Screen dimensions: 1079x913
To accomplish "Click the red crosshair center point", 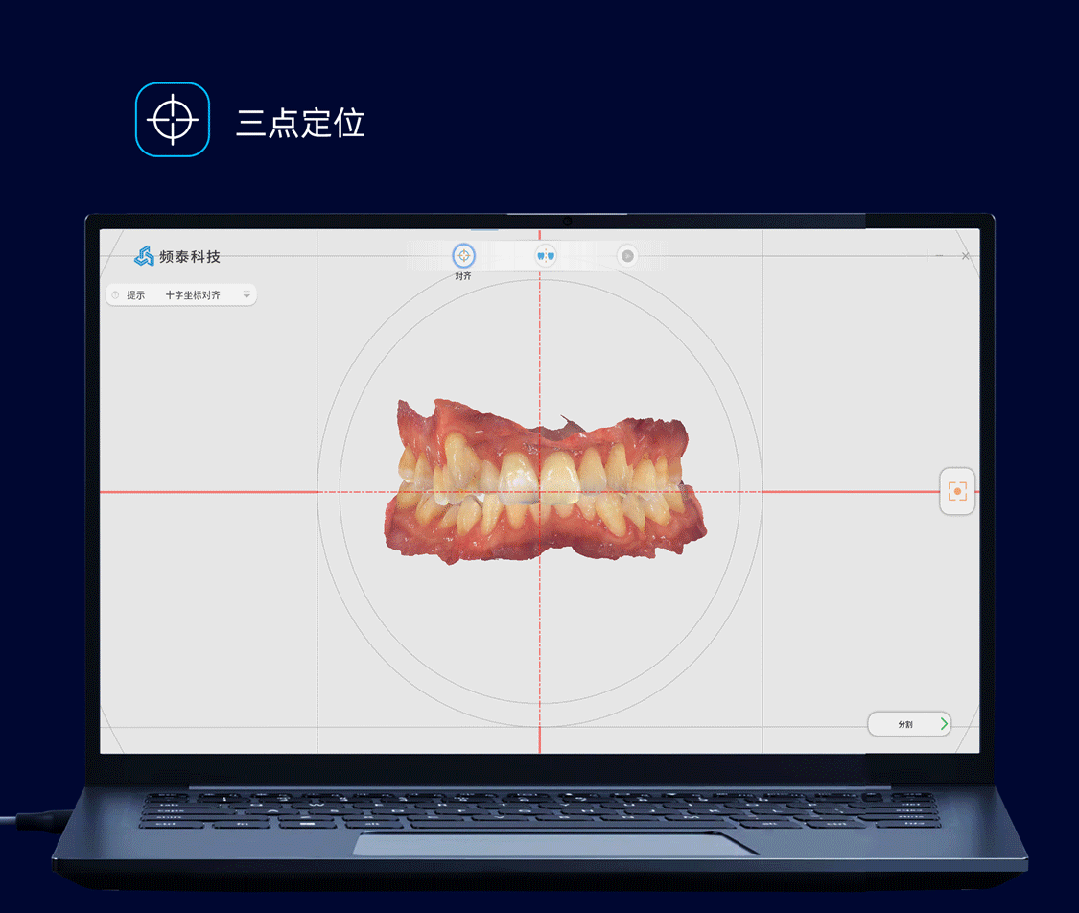I will coord(540,490).
